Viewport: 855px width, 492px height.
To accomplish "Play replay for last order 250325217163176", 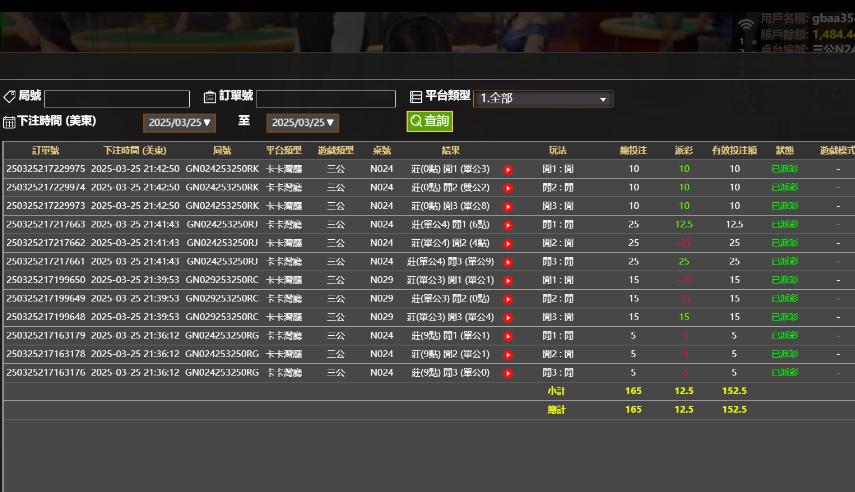I will click(508, 373).
